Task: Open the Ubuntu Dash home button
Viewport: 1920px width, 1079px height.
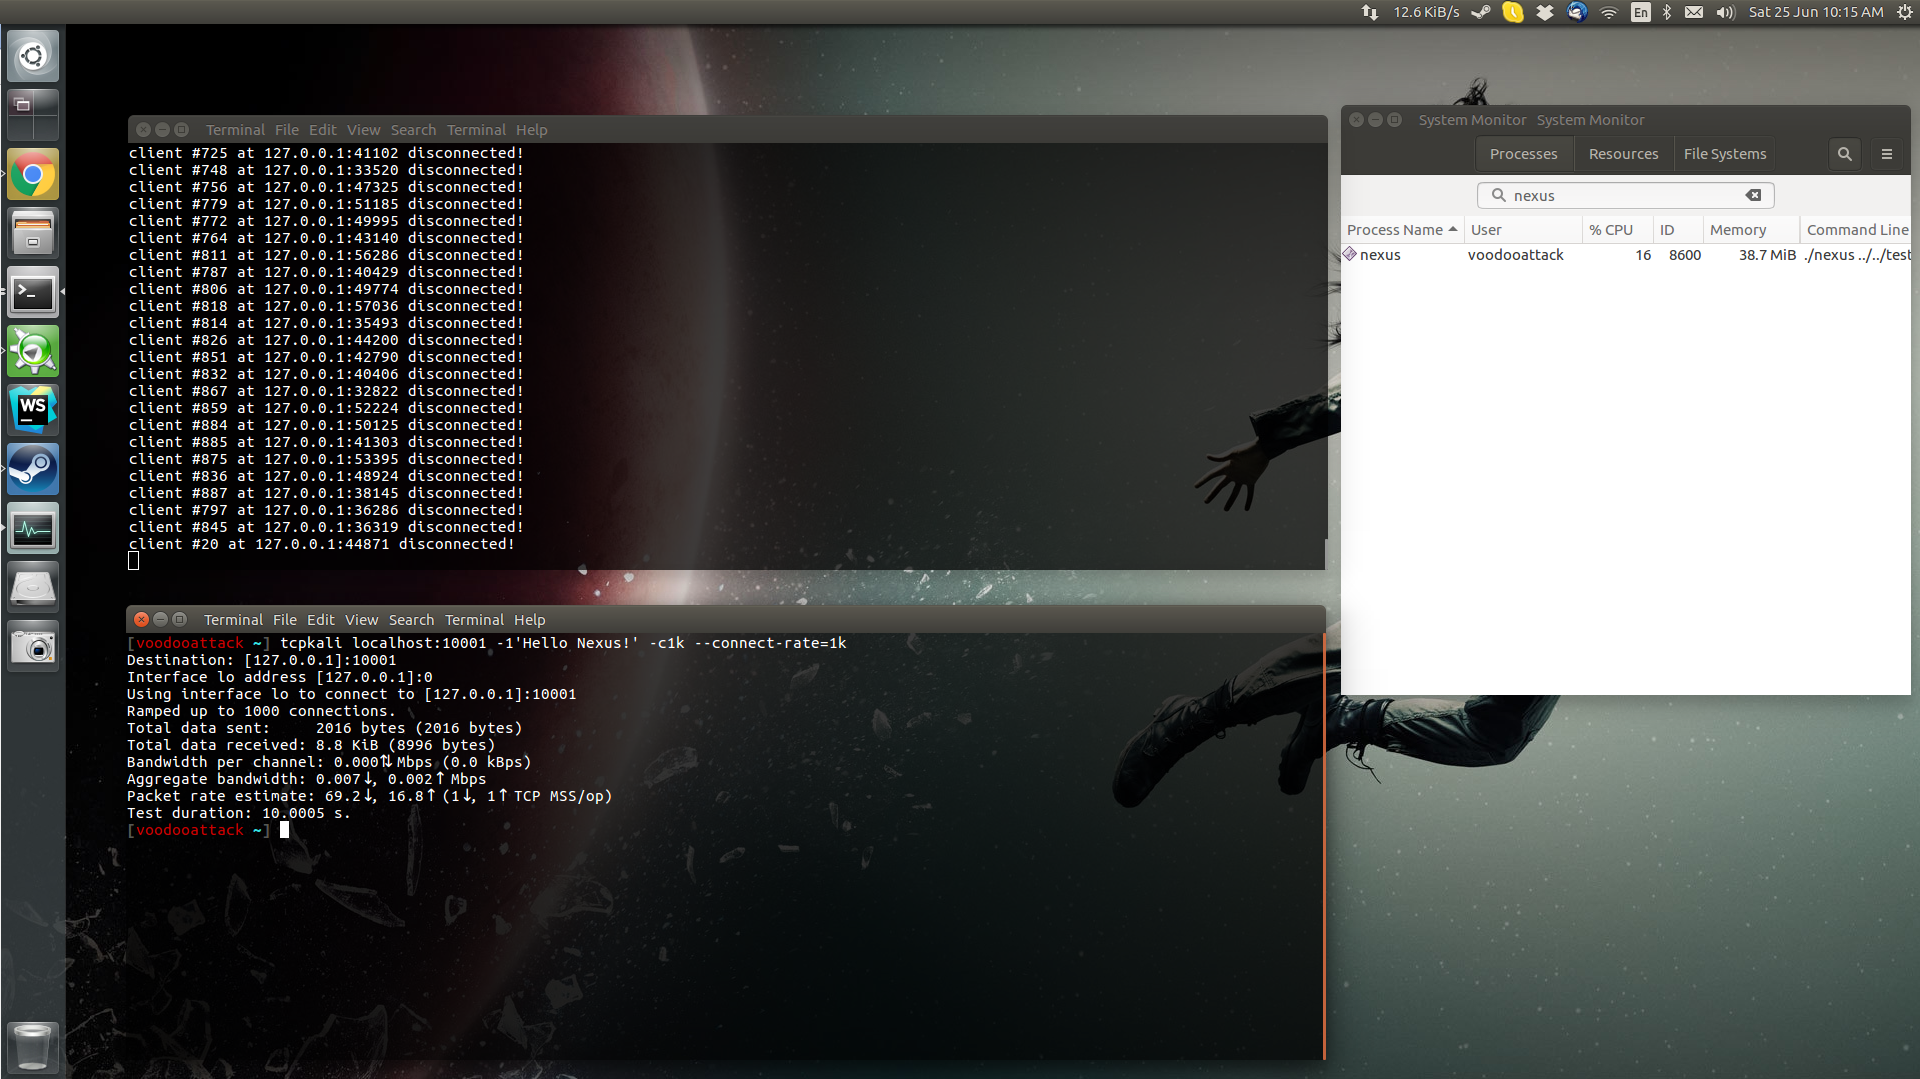Action: [x=33, y=56]
